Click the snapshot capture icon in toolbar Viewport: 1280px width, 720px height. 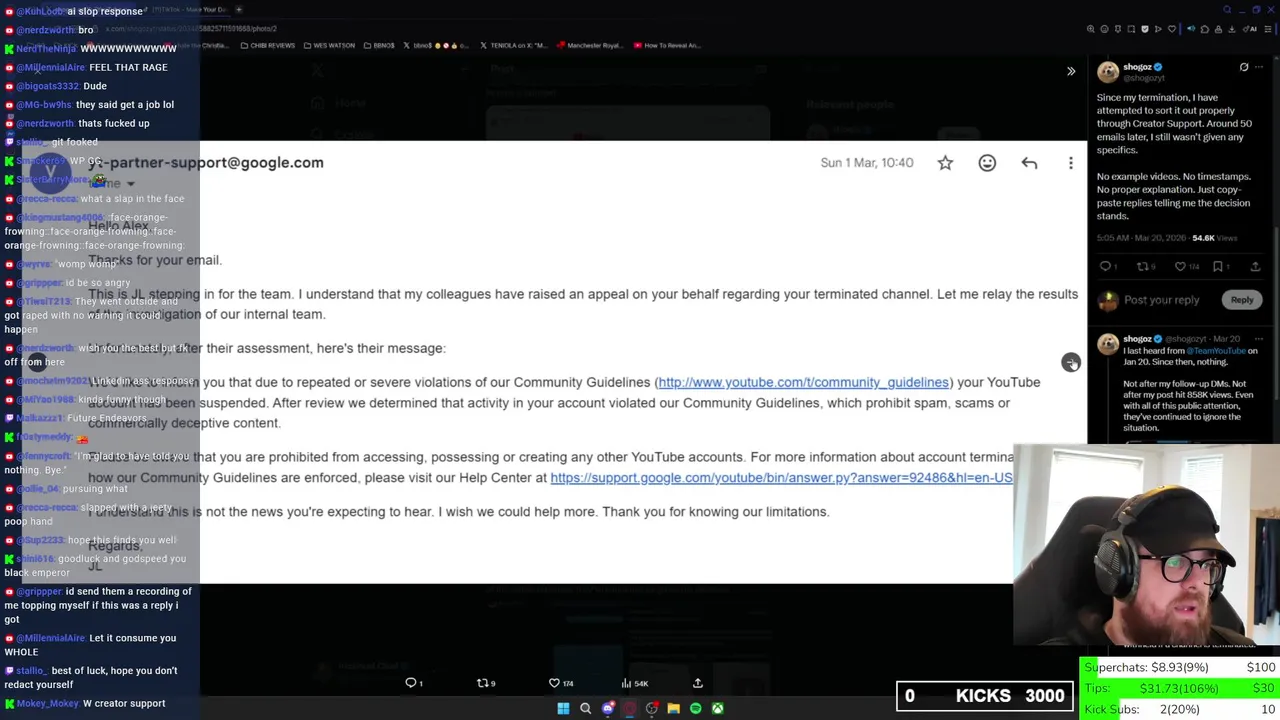tap(1131, 29)
